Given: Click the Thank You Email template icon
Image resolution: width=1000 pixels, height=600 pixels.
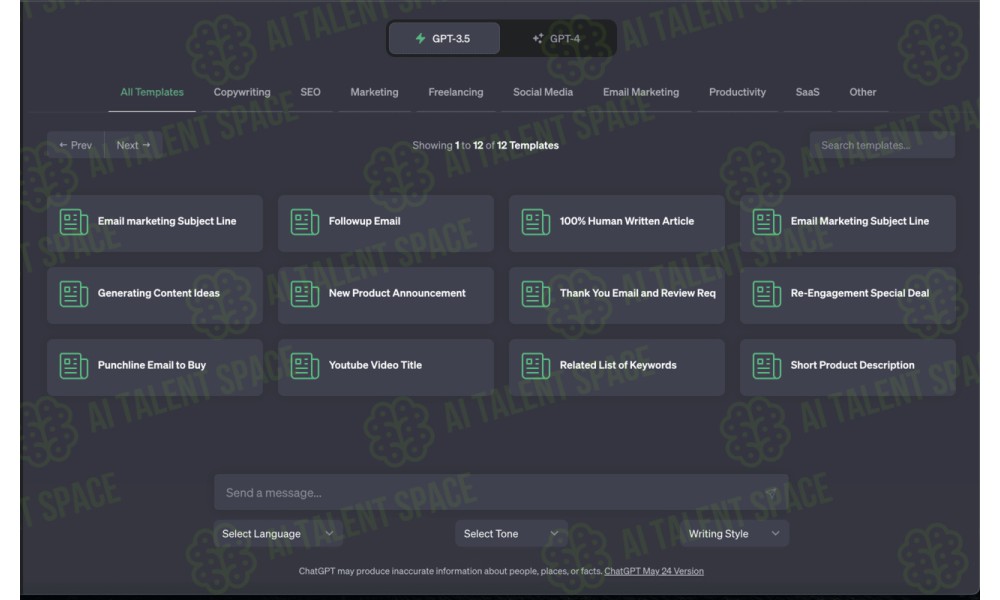Looking at the screenshot, I should [536, 294].
